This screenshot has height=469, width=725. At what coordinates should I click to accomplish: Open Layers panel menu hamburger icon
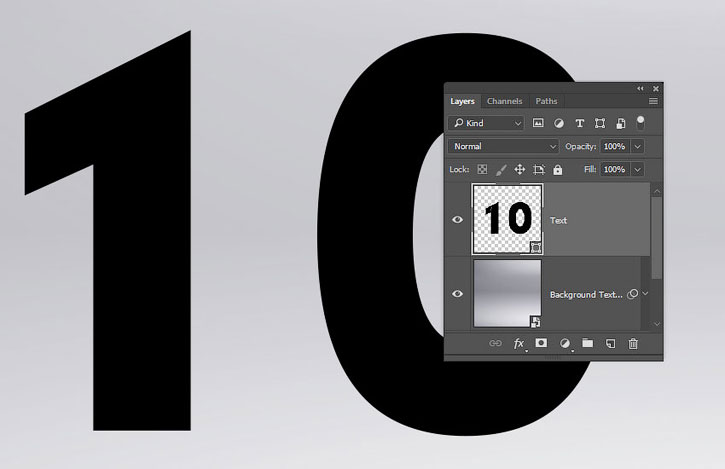(x=653, y=101)
